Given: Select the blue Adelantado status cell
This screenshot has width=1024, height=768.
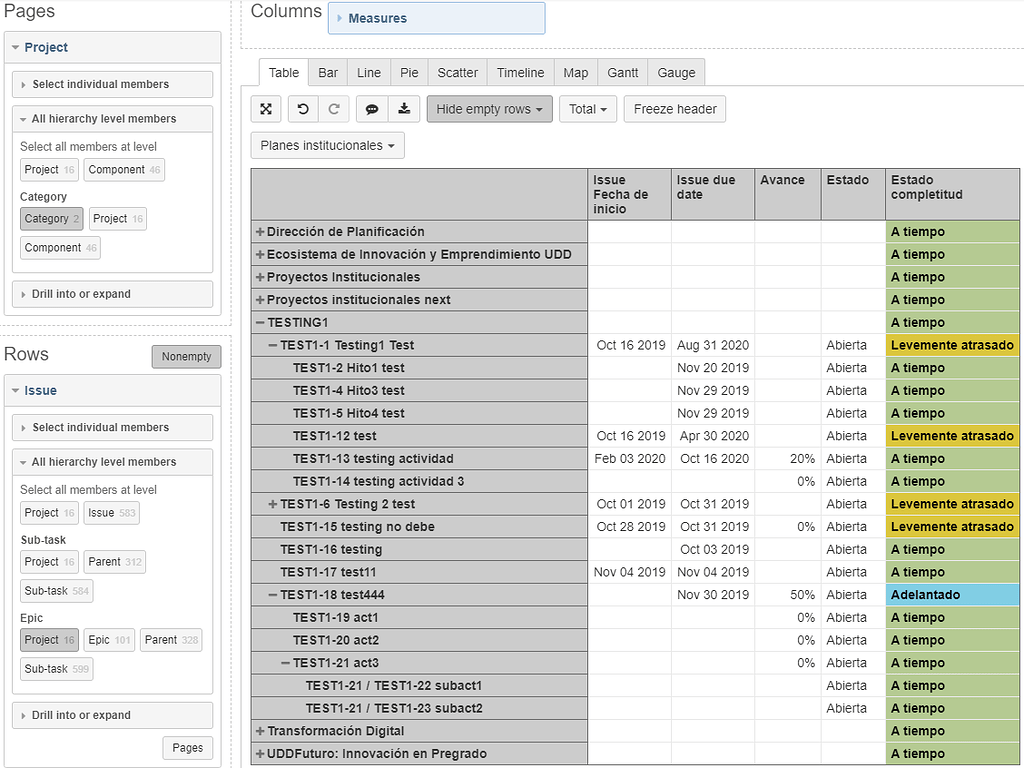Looking at the screenshot, I should (x=950, y=594).
